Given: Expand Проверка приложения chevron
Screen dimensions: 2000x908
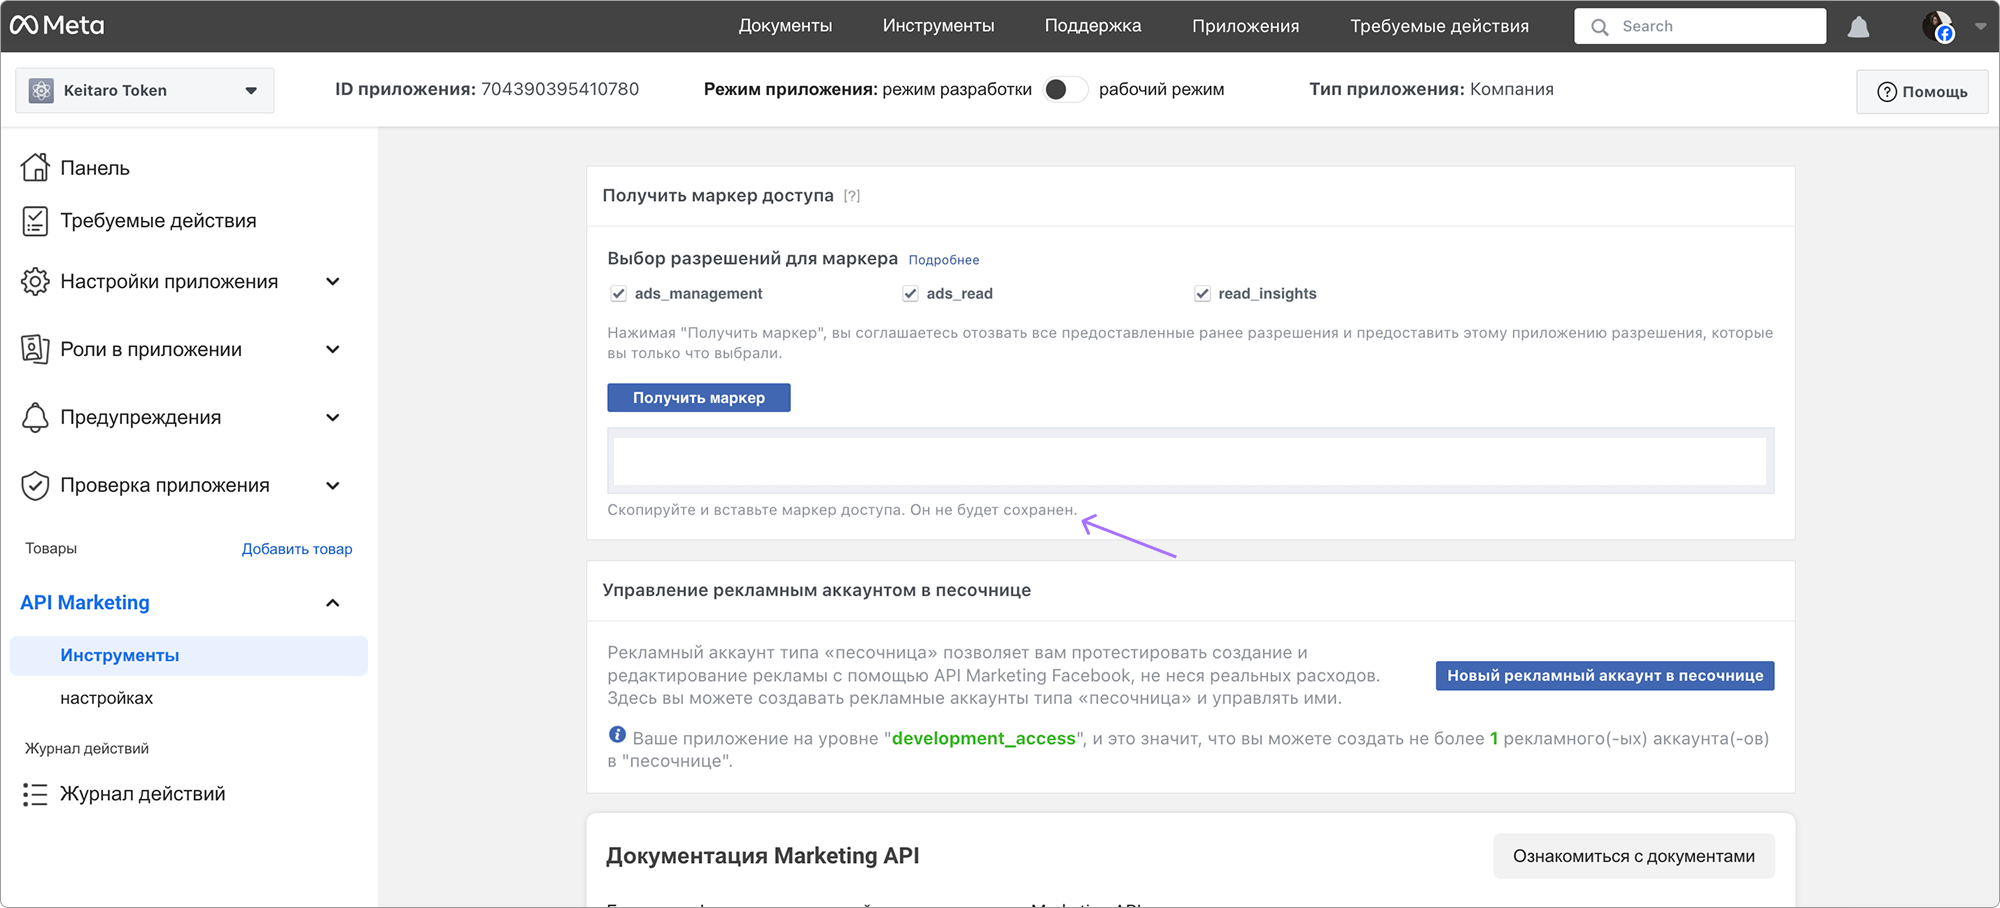Looking at the screenshot, I should point(333,485).
